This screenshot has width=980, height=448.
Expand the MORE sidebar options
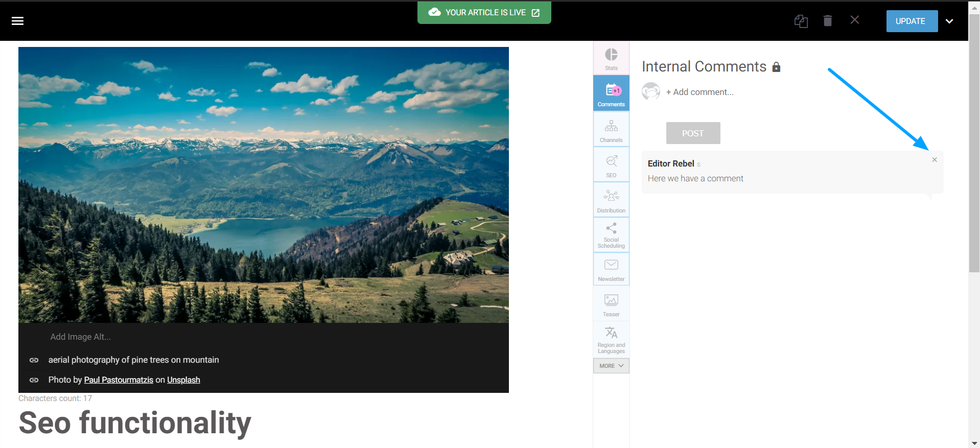point(611,366)
